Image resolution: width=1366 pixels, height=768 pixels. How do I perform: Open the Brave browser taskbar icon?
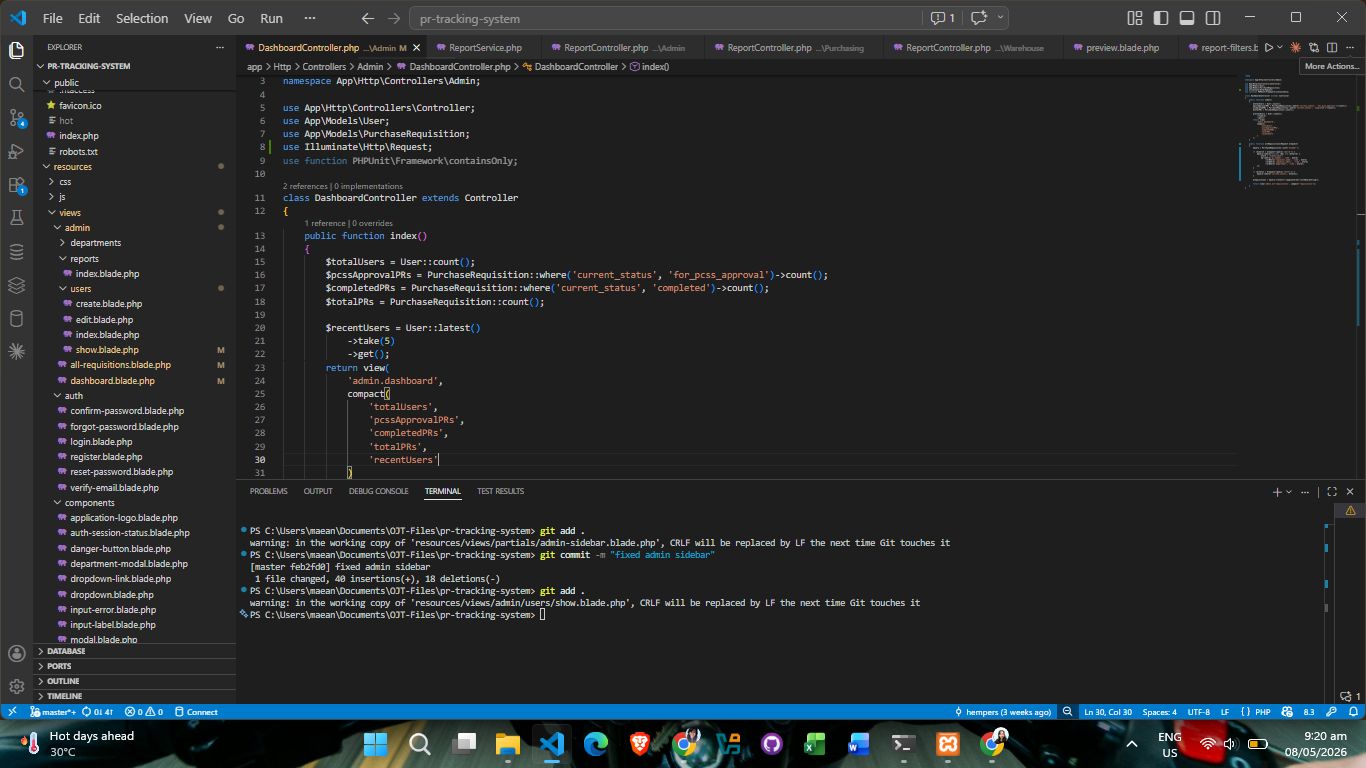(640, 743)
